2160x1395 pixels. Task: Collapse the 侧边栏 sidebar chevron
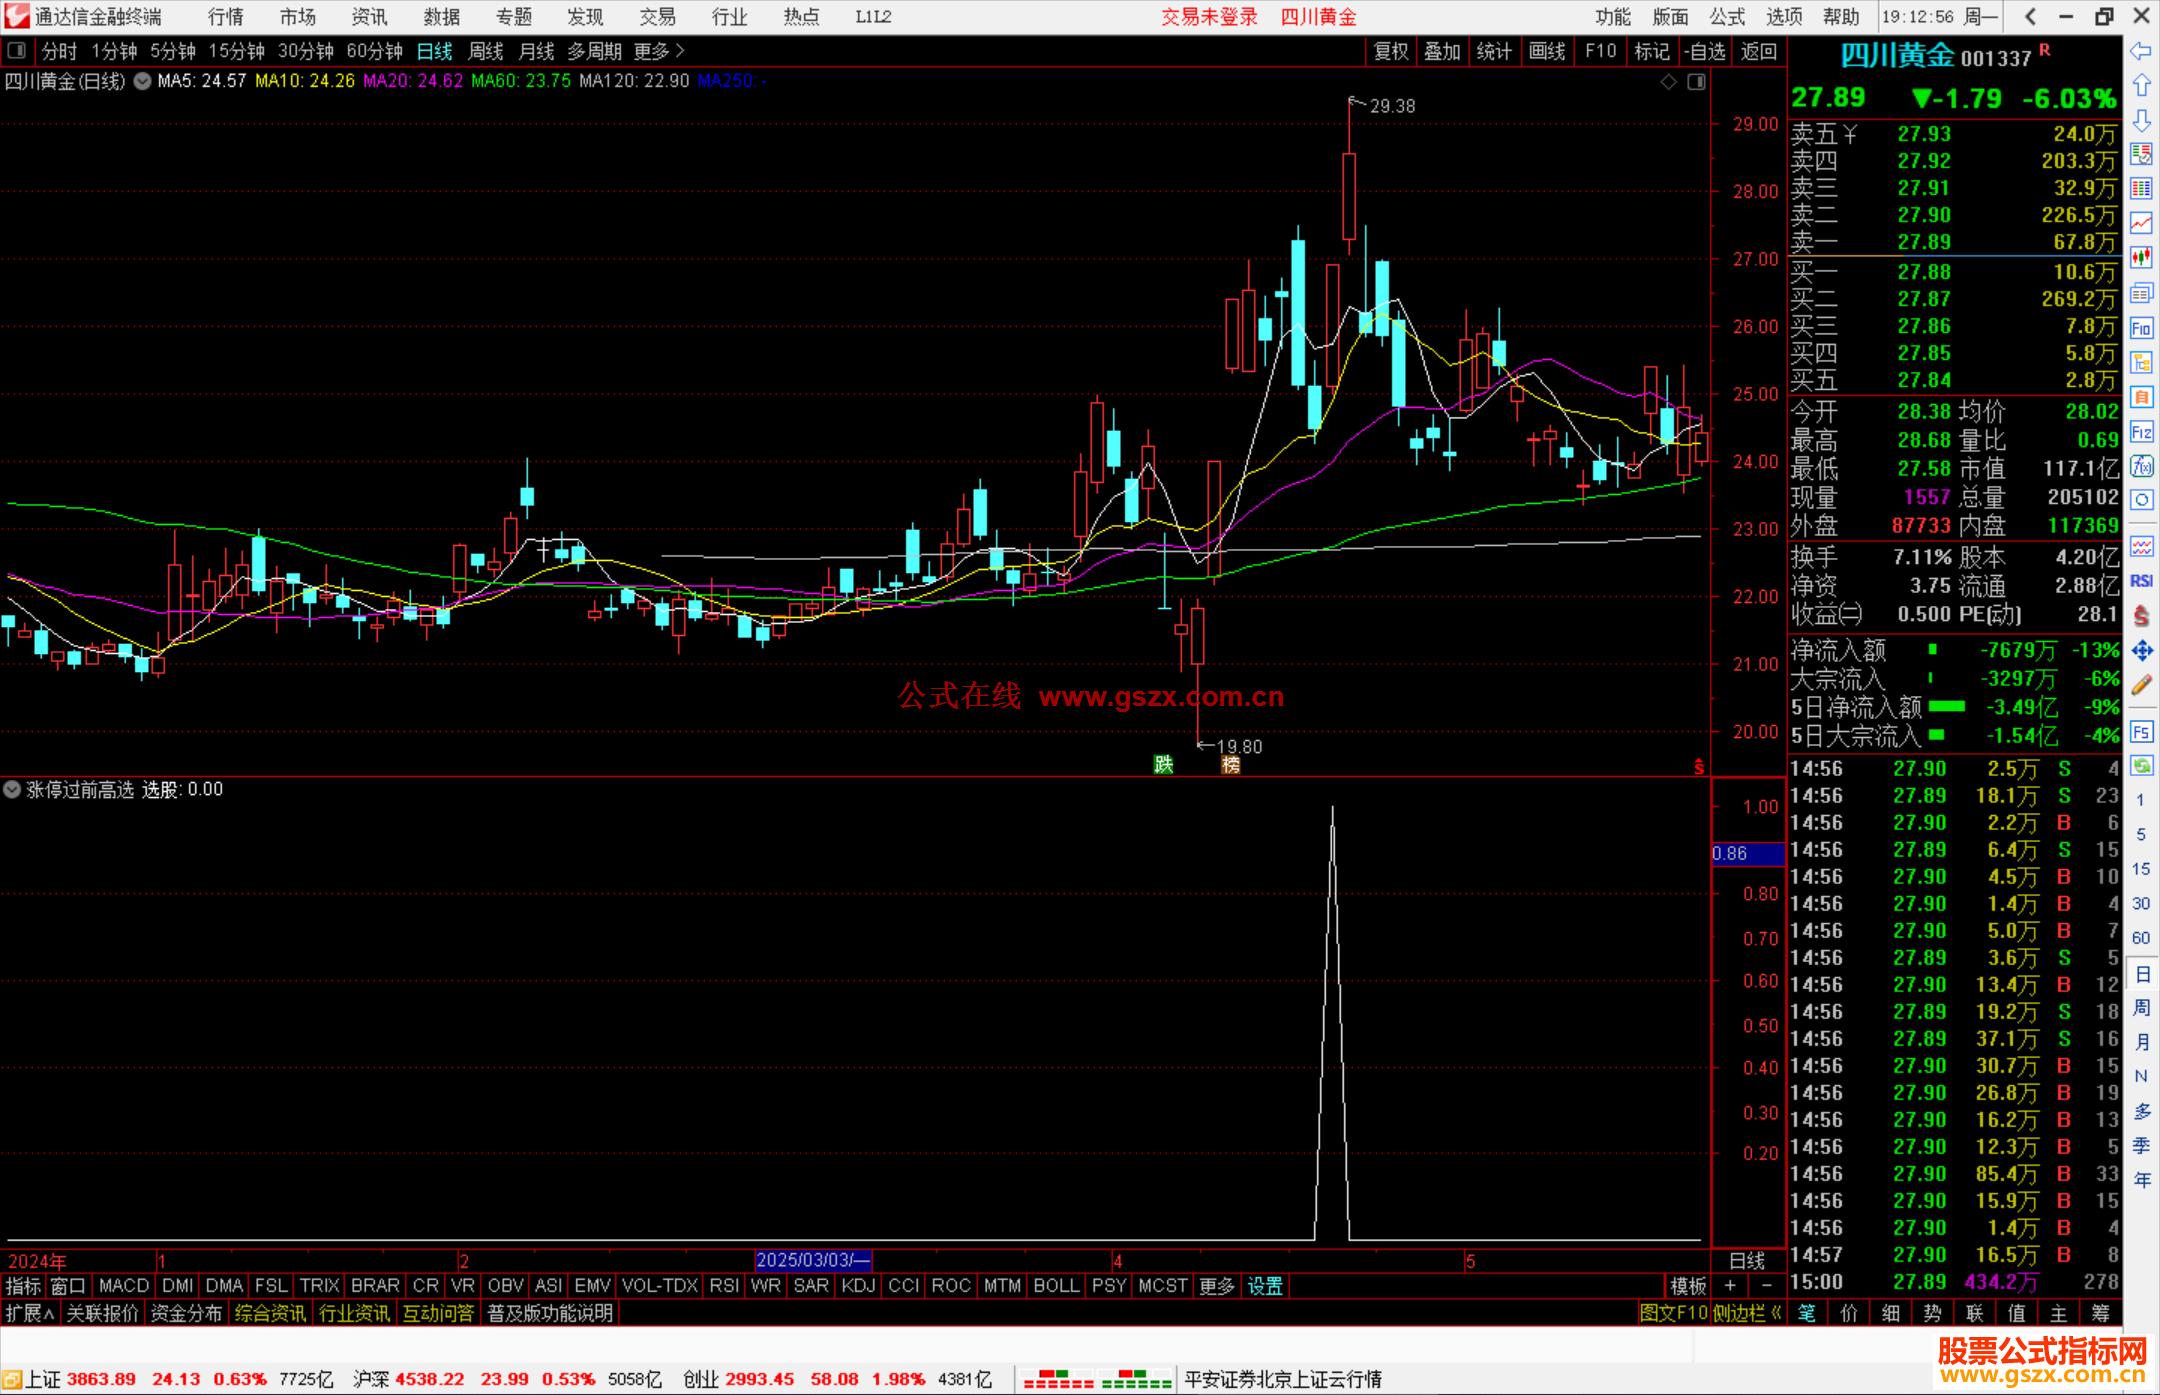(1776, 1313)
